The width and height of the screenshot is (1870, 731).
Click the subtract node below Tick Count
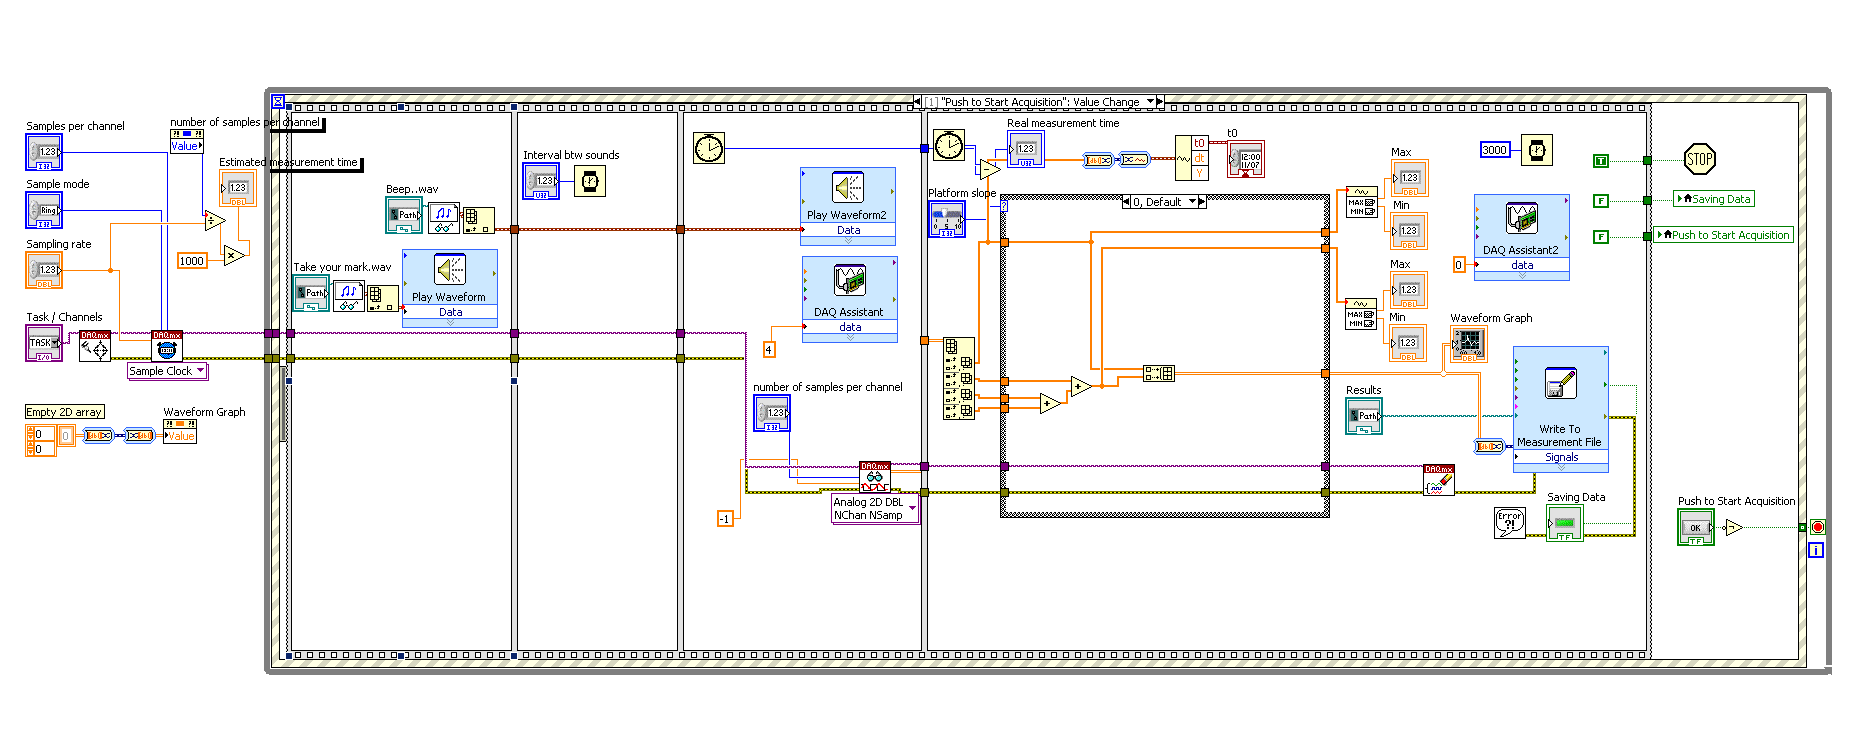tap(989, 170)
